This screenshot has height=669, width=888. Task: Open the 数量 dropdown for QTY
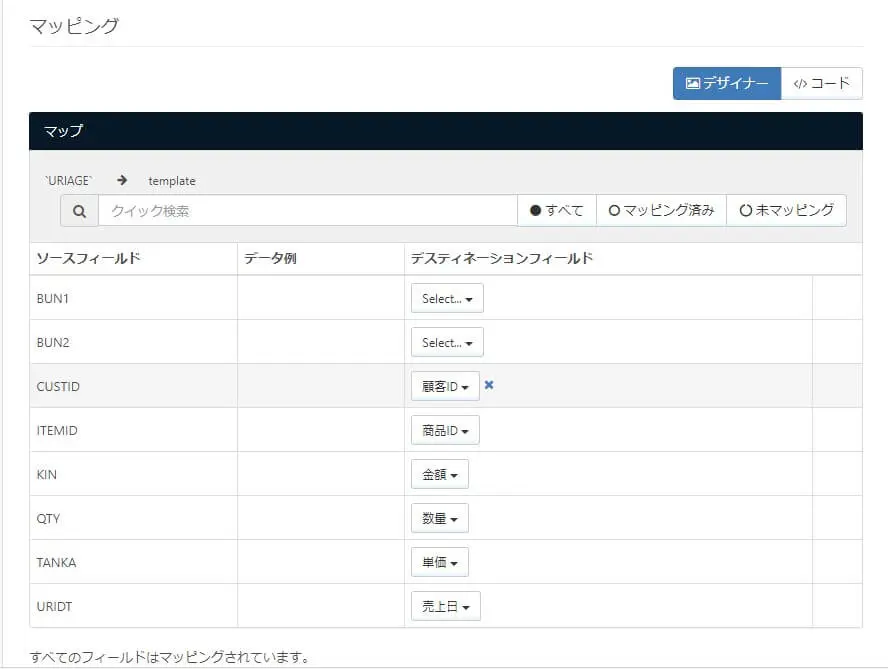439,518
